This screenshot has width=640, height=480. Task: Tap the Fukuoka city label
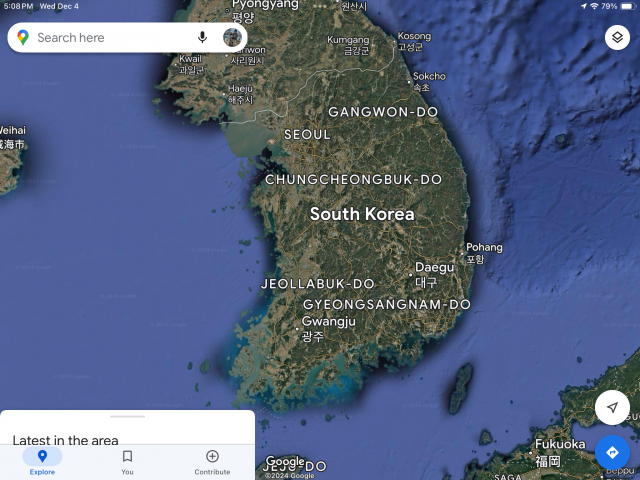pos(559,445)
